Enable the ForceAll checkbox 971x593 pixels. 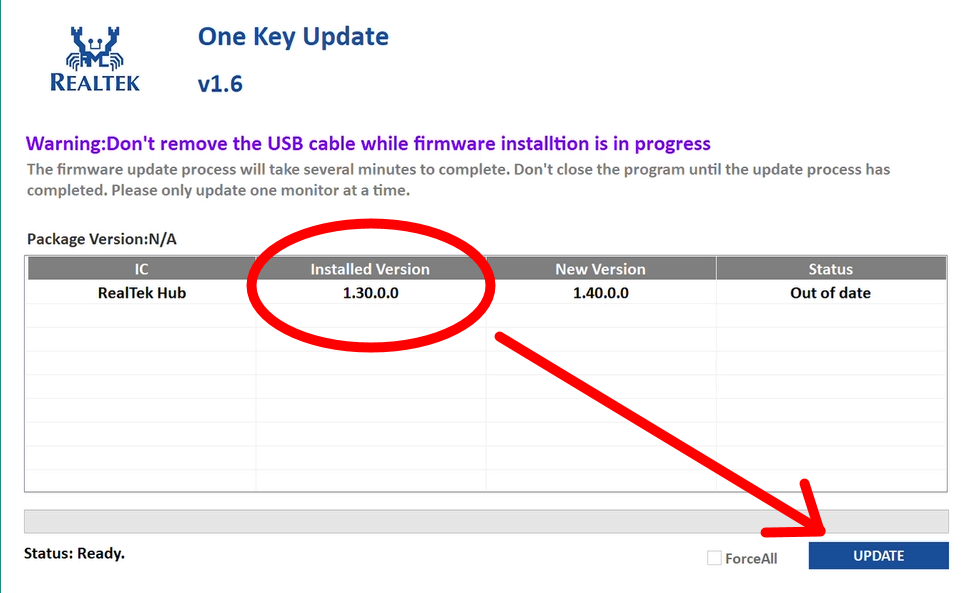[x=714, y=558]
